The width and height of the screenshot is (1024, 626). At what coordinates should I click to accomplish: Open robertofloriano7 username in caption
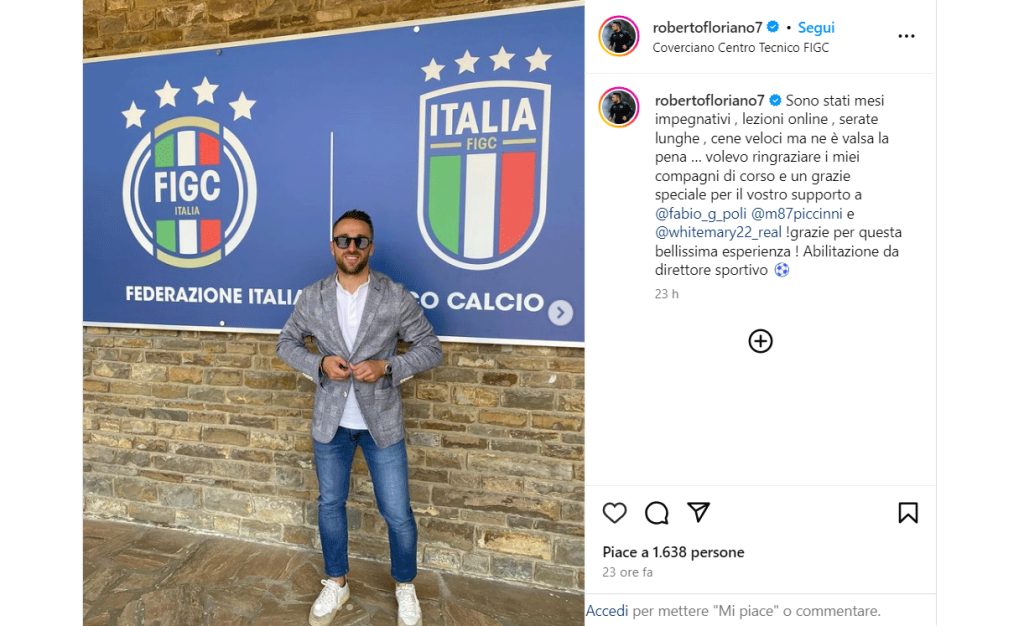[709, 101]
